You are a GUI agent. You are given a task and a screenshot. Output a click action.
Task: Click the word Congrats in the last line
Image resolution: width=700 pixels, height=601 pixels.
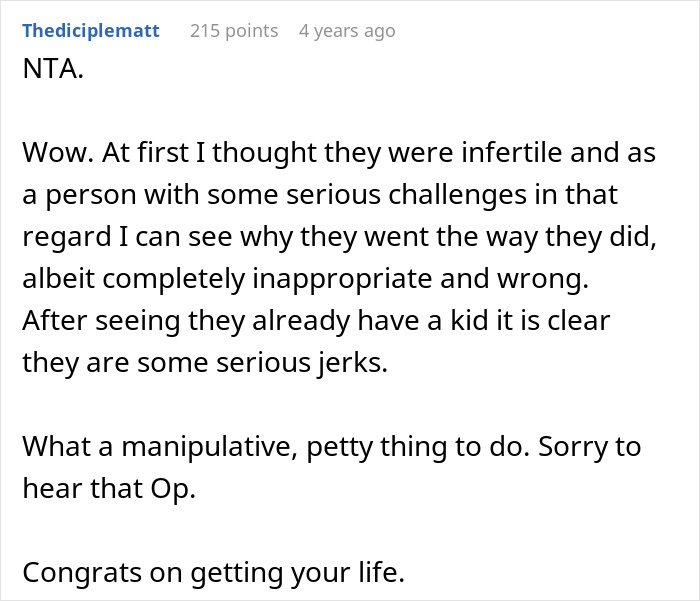[82, 572]
